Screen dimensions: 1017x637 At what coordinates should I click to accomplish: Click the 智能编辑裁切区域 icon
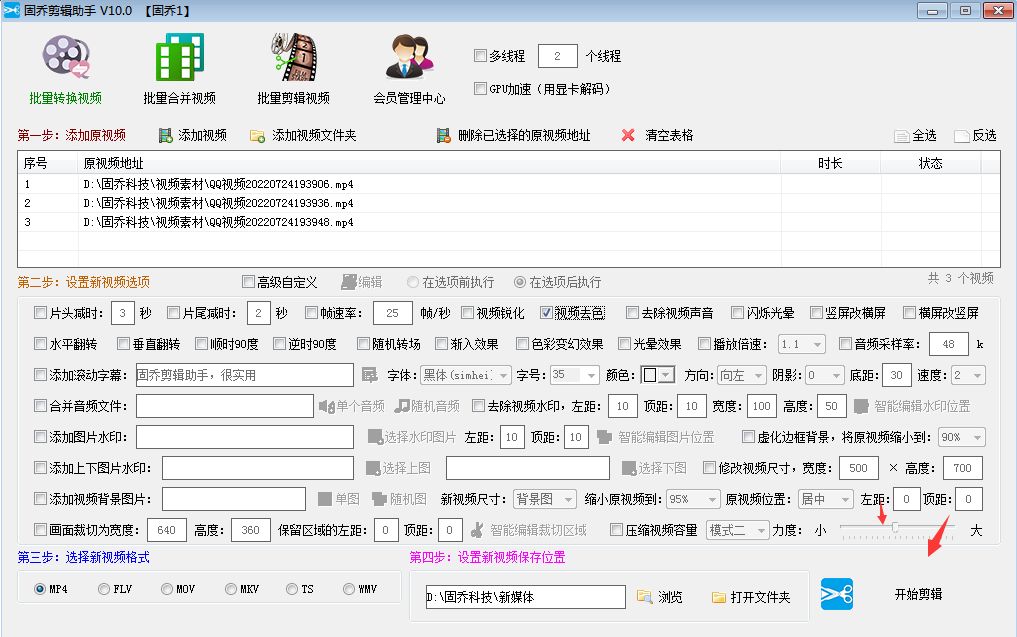tap(477, 530)
